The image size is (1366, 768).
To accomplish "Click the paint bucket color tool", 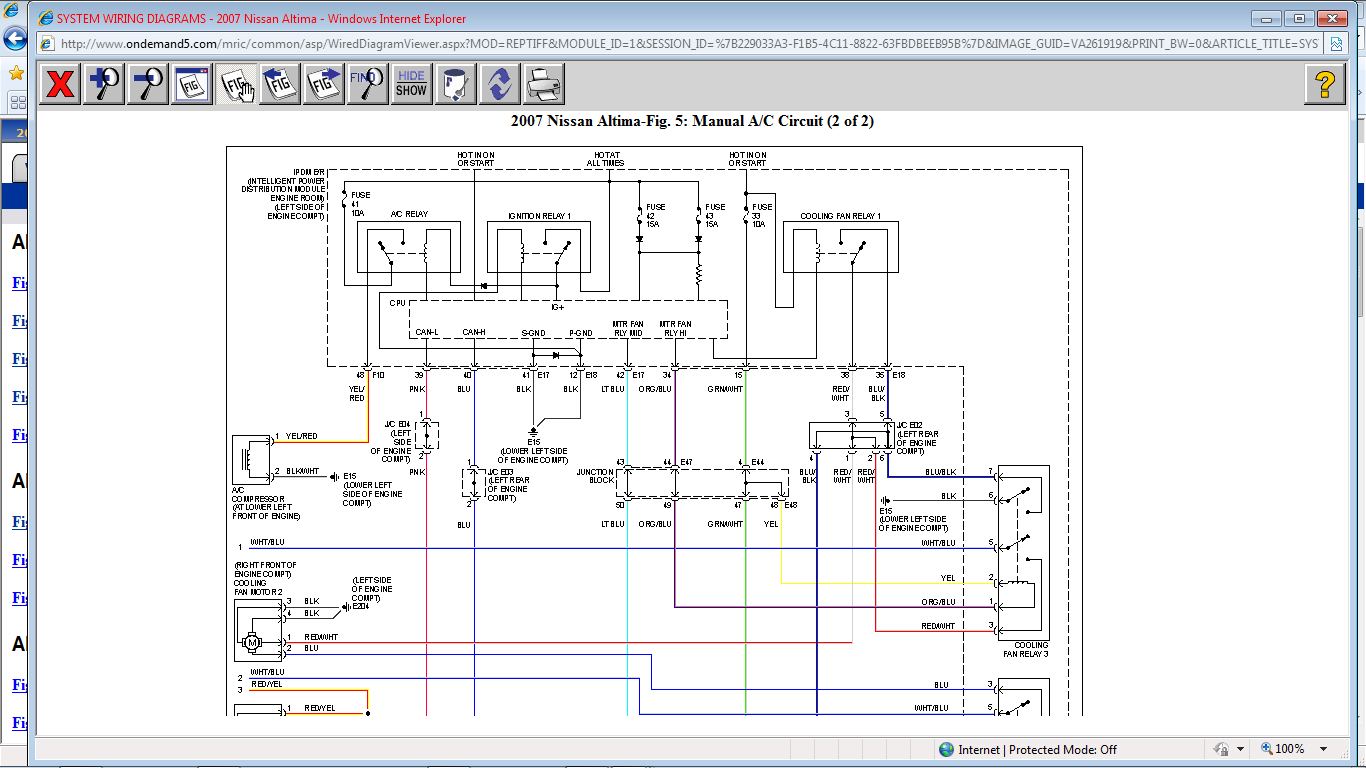I will [x=455, y=84].
